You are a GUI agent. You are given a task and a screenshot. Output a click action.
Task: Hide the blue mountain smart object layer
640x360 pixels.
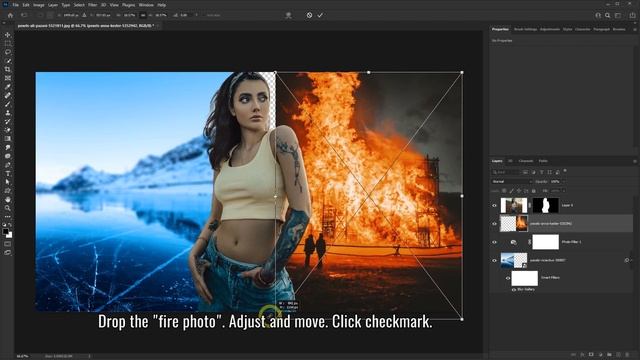coord(494,260)
